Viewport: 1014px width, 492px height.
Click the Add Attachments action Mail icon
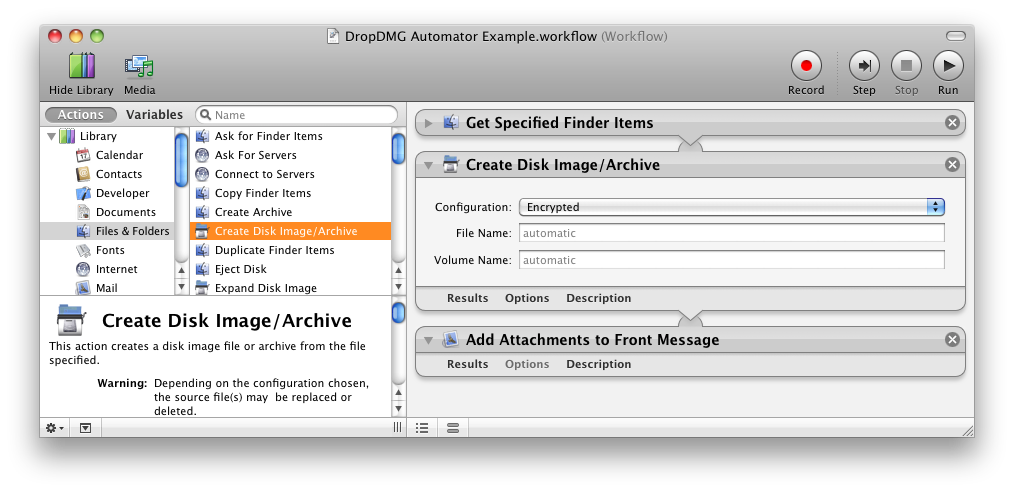click(x=451, y=339)
